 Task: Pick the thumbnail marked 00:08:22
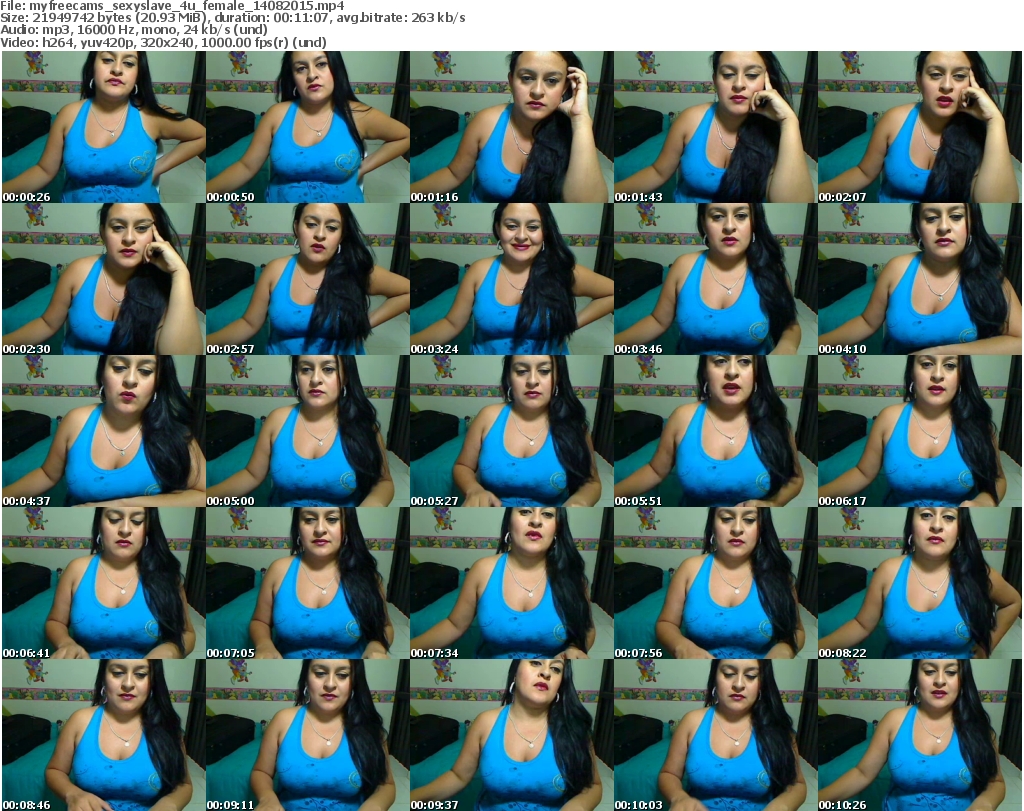[920, 583]
